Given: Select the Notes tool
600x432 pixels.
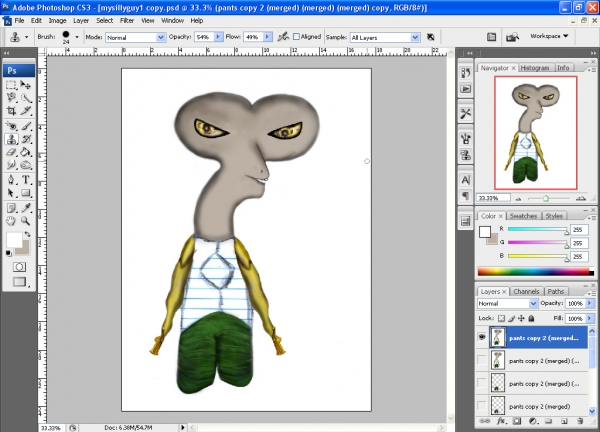Looking at the screenshot, I should (x=11, y=208).
